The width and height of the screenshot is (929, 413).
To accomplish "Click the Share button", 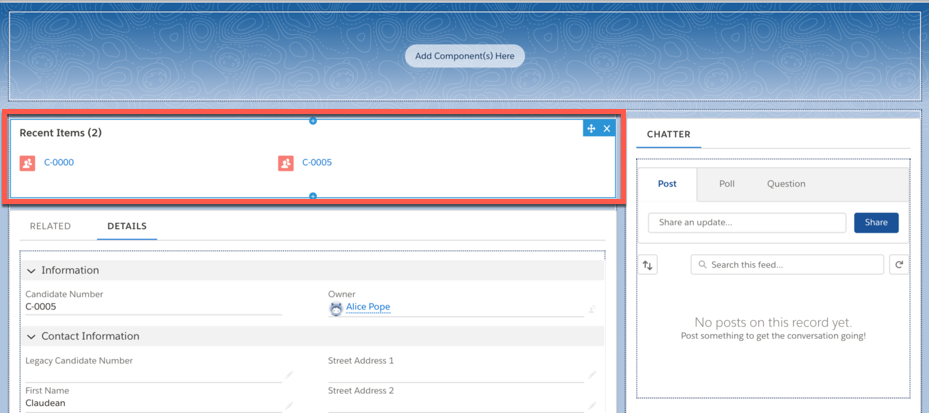I will pyautogui.click(x=876, y=223).
